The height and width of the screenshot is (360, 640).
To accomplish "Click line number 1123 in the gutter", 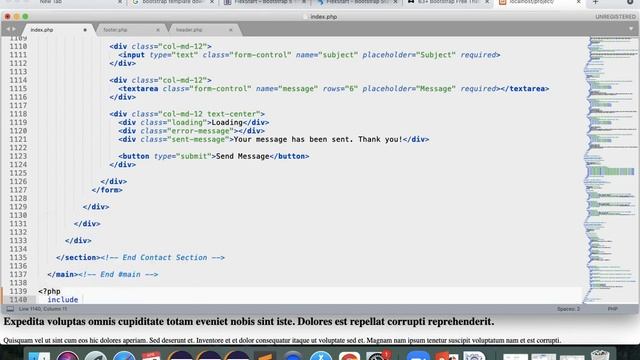I will click(18, 156).
